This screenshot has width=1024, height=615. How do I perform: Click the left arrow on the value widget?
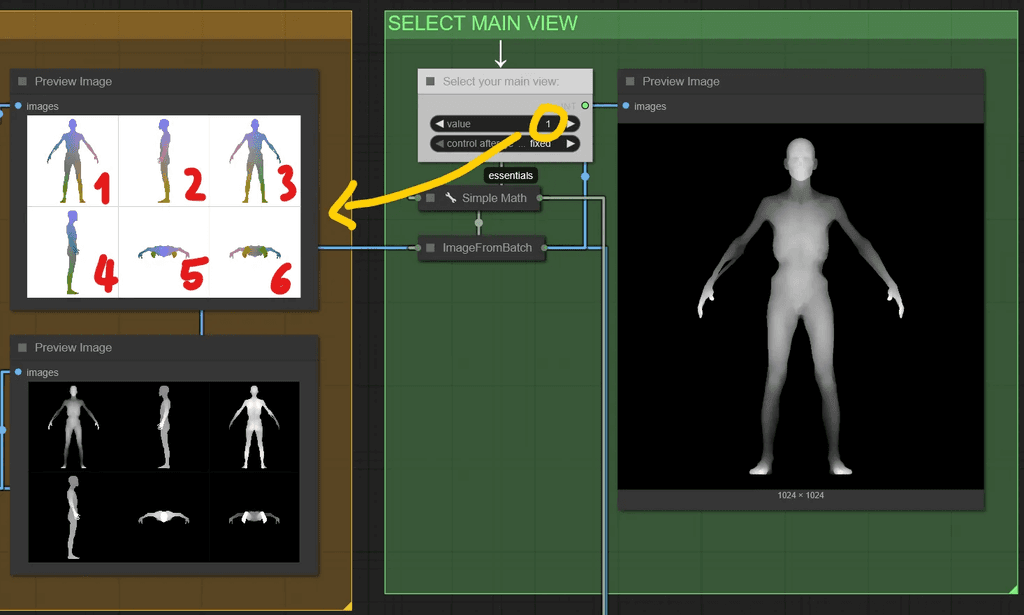click(439, 125)
